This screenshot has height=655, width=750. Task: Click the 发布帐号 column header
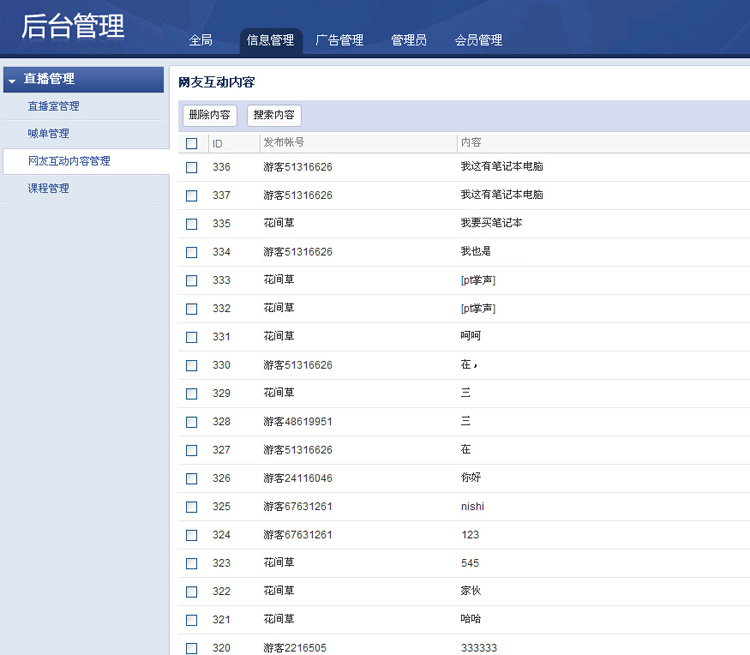pos(284,143)
